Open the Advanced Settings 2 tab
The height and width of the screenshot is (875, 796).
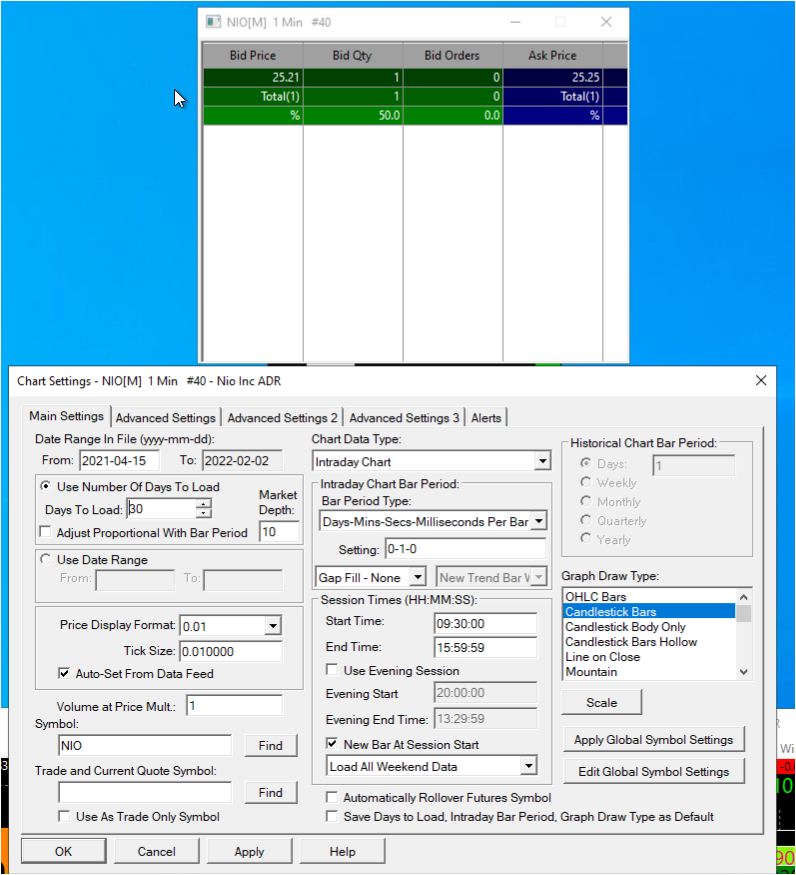(x=282, y=418)
